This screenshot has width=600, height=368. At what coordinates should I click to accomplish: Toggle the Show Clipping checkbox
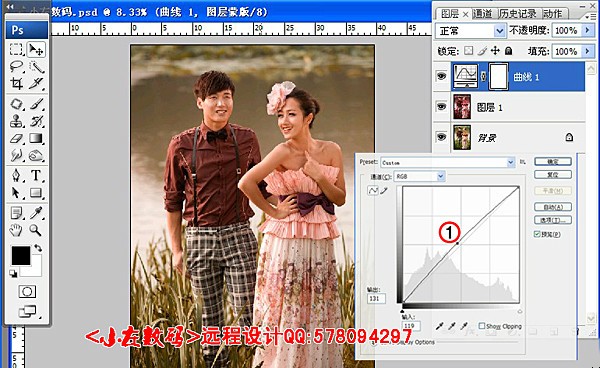click(x=482, y=326)
